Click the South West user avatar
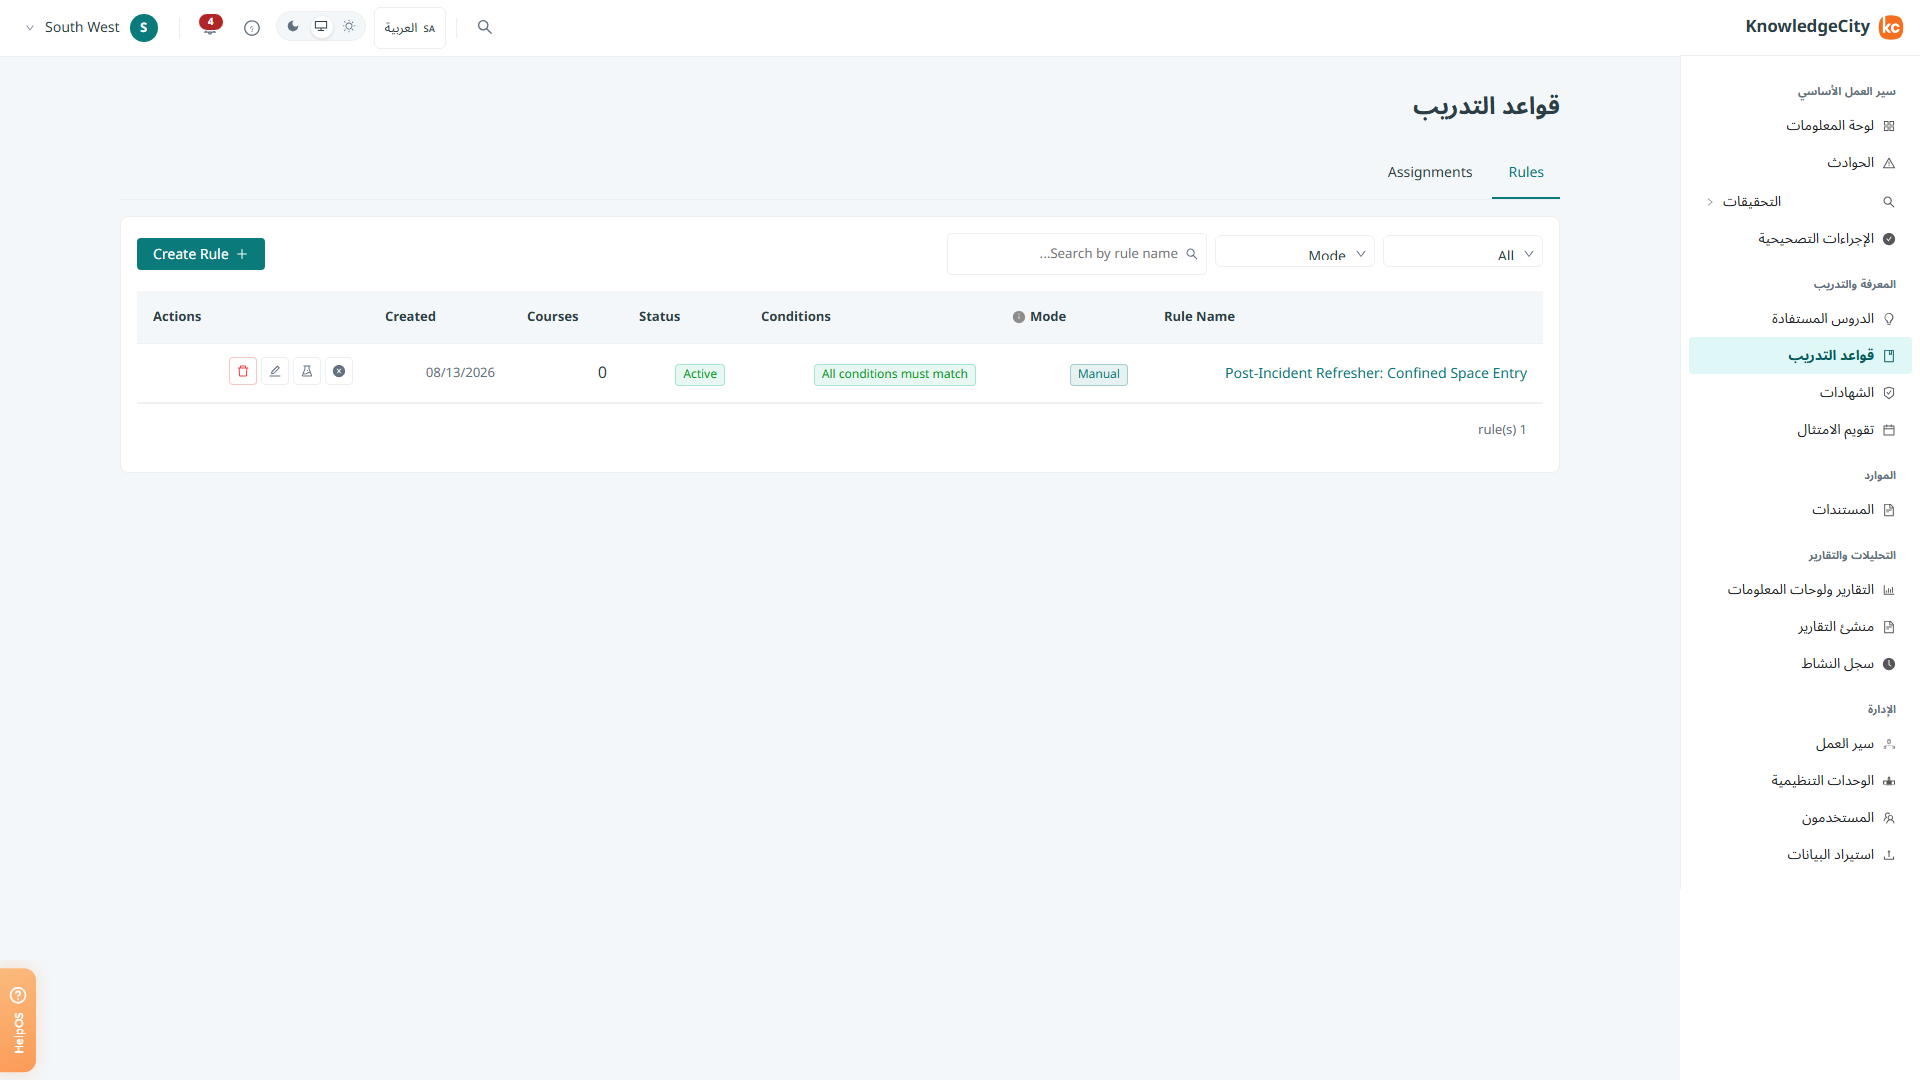 (144, 27)
